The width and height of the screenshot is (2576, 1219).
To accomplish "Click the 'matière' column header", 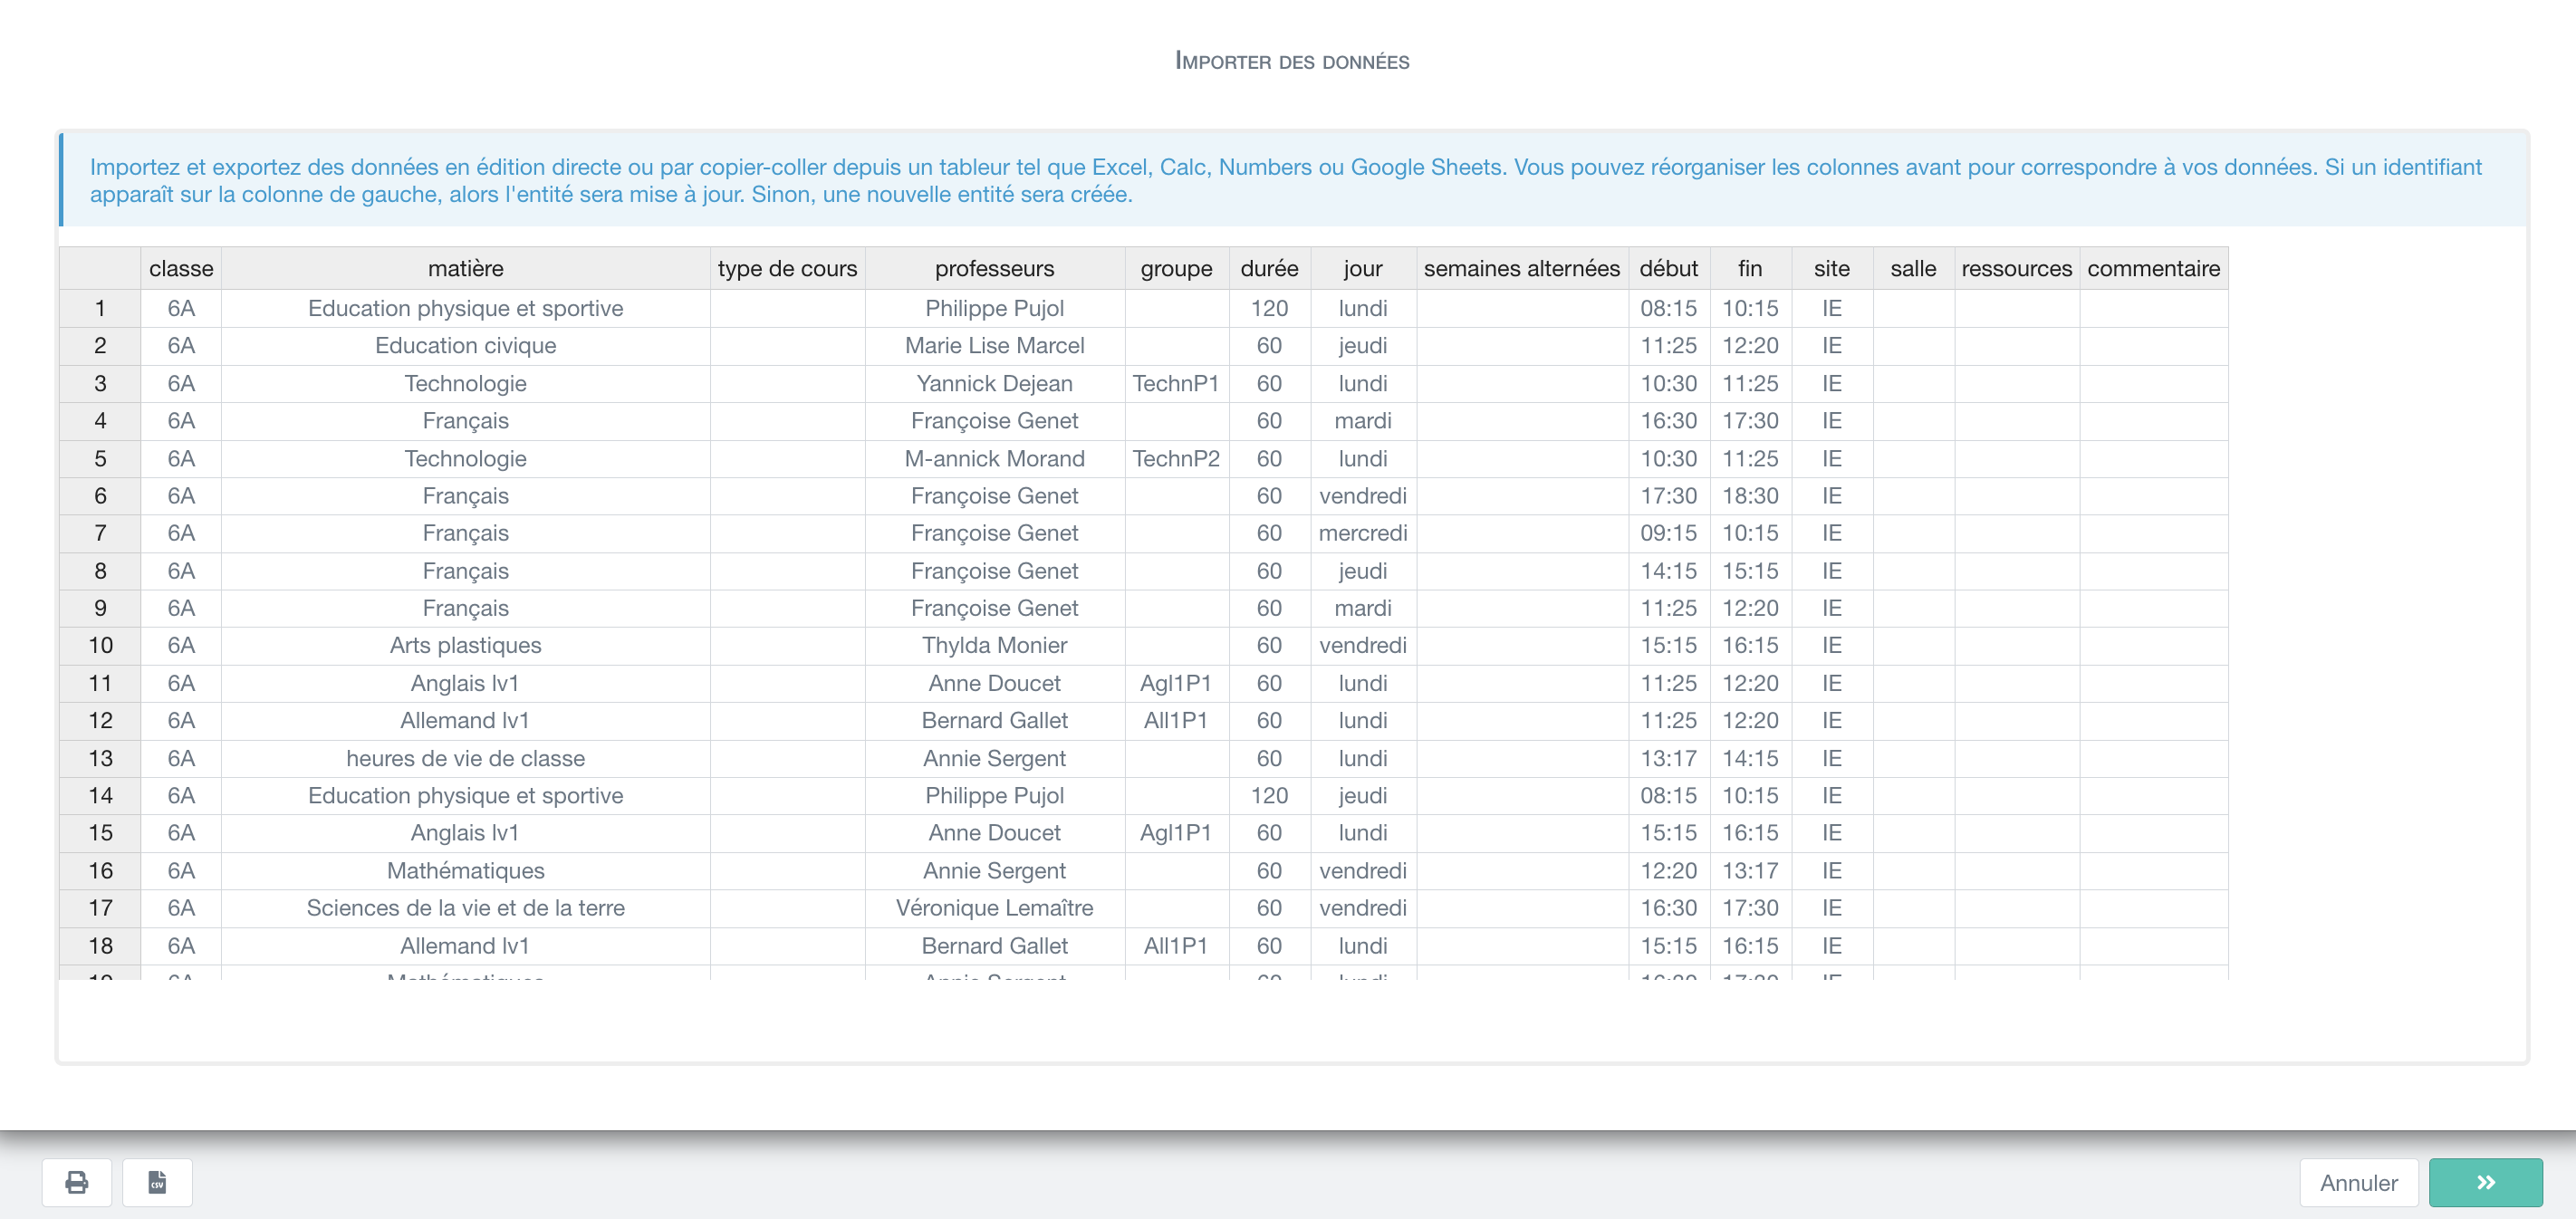I will tap(465, 268).
